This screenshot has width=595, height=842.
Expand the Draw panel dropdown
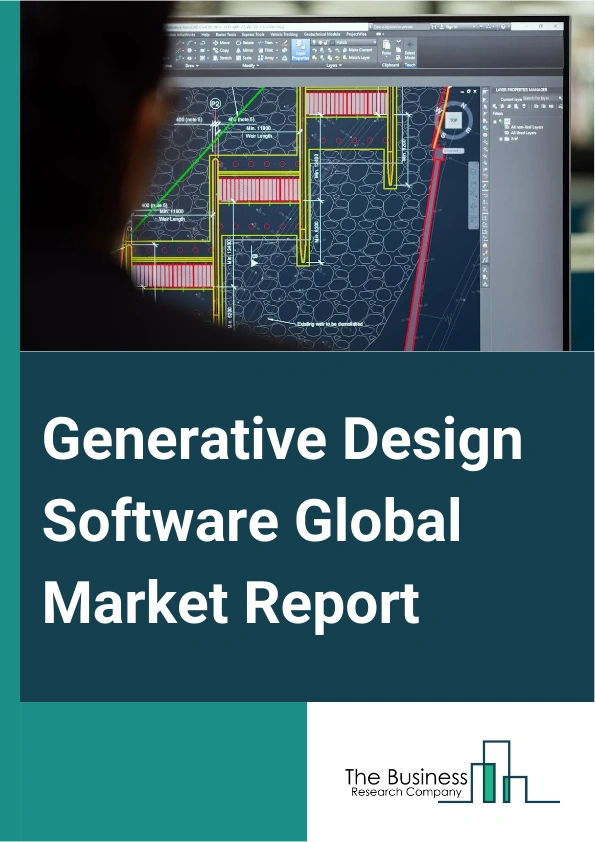[192, 66]
